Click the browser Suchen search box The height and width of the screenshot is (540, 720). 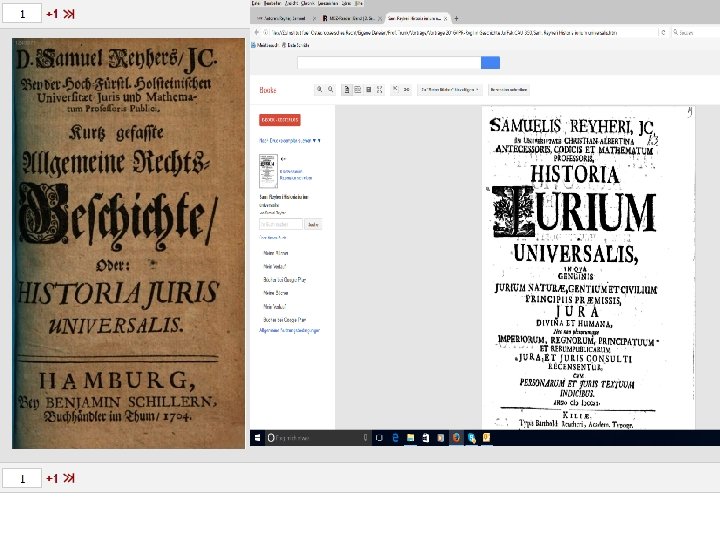pyautogui.click(x=694, y=33)
